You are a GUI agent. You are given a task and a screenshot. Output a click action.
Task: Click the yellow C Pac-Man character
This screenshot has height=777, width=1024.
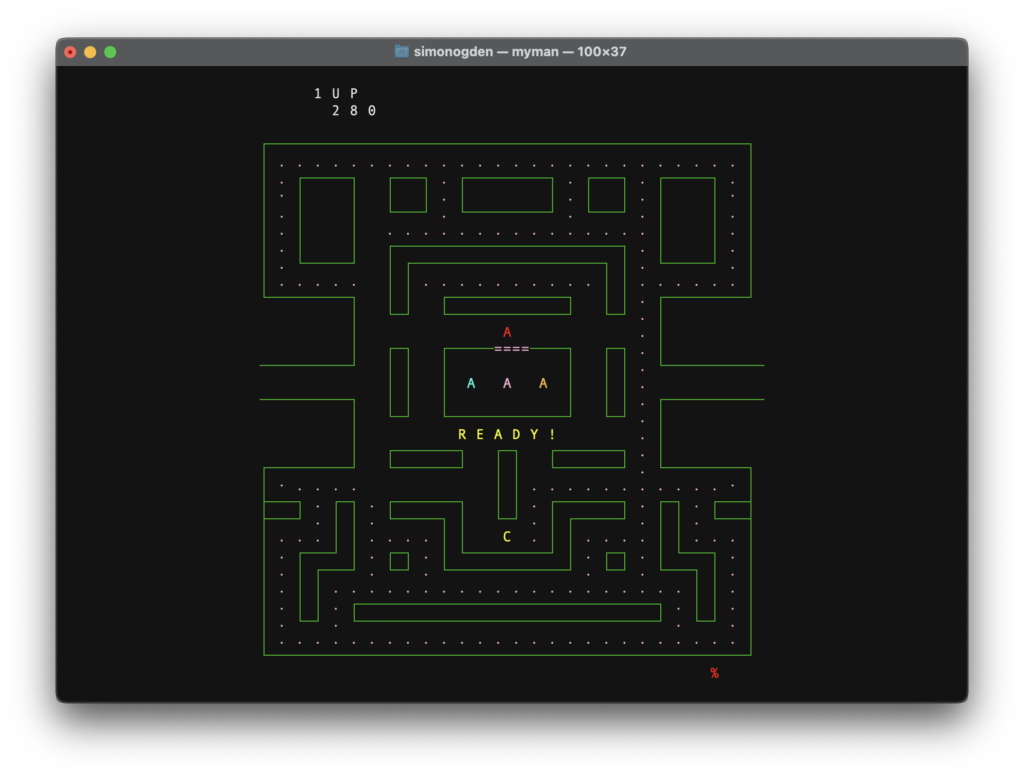pyautogui.click(x=507, y=537)
